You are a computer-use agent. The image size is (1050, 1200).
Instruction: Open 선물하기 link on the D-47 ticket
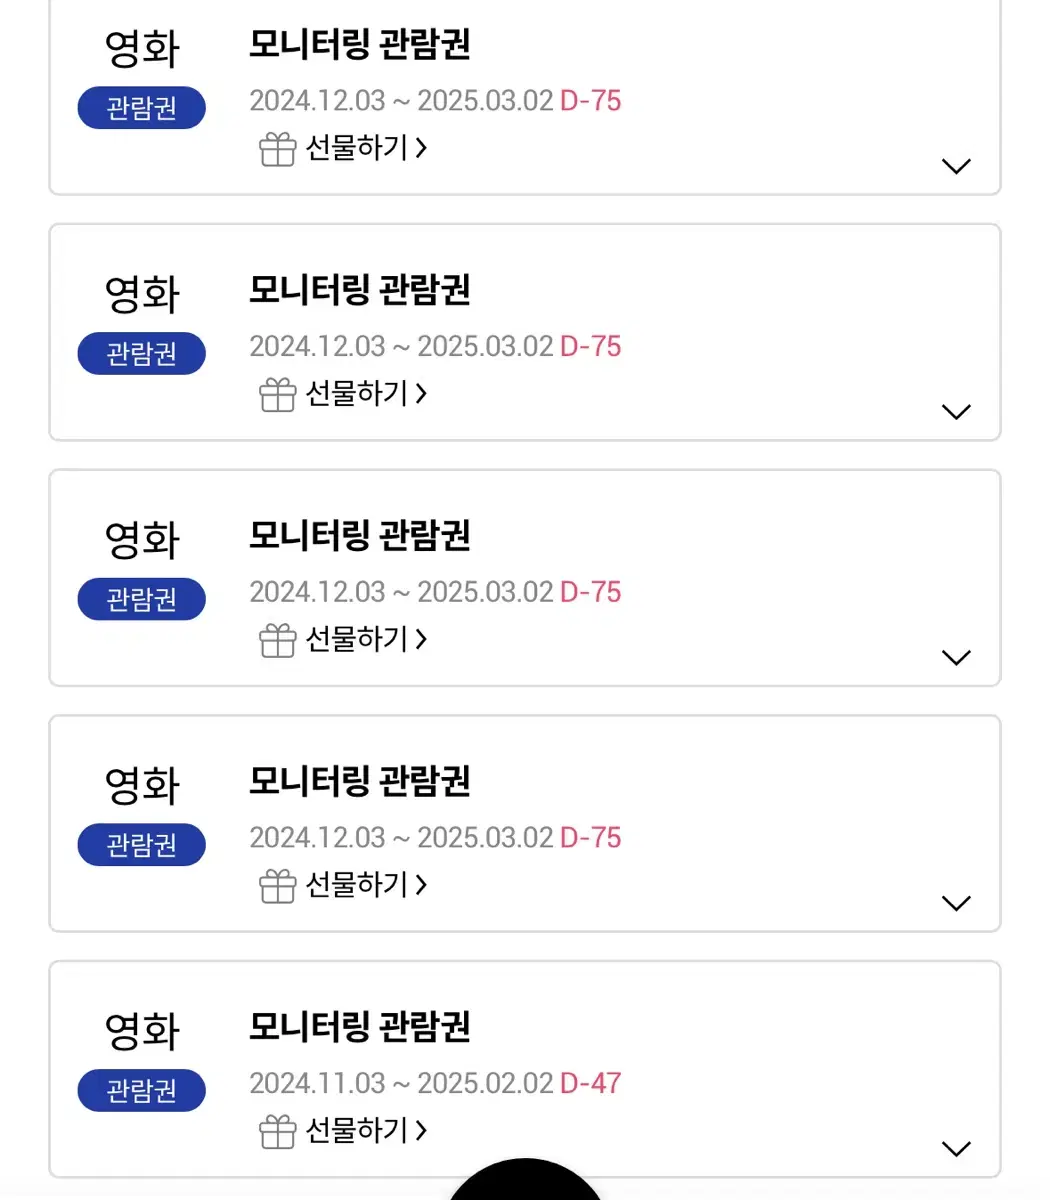coord(366,1130)
